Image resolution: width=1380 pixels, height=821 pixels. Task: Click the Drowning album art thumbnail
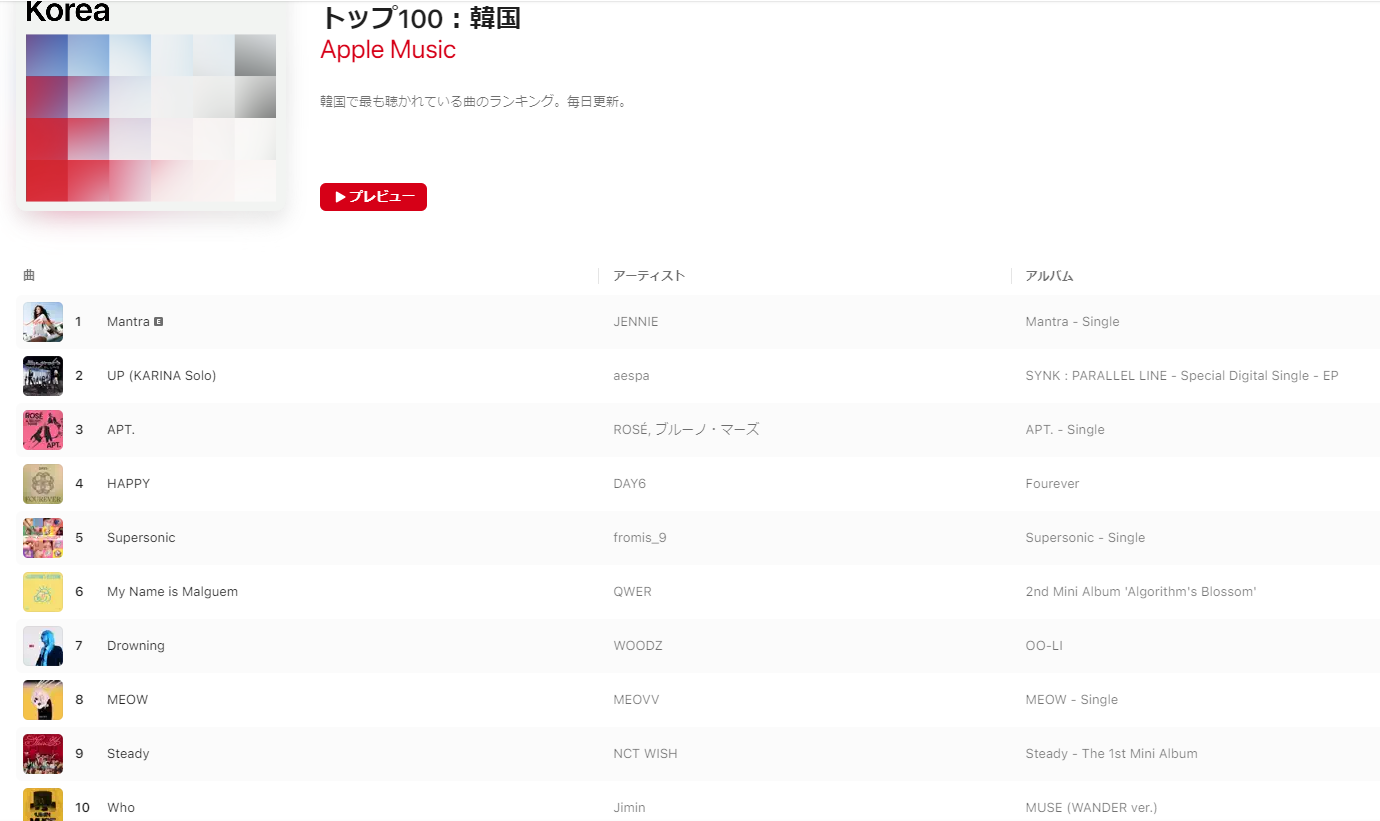click(43, 646)
